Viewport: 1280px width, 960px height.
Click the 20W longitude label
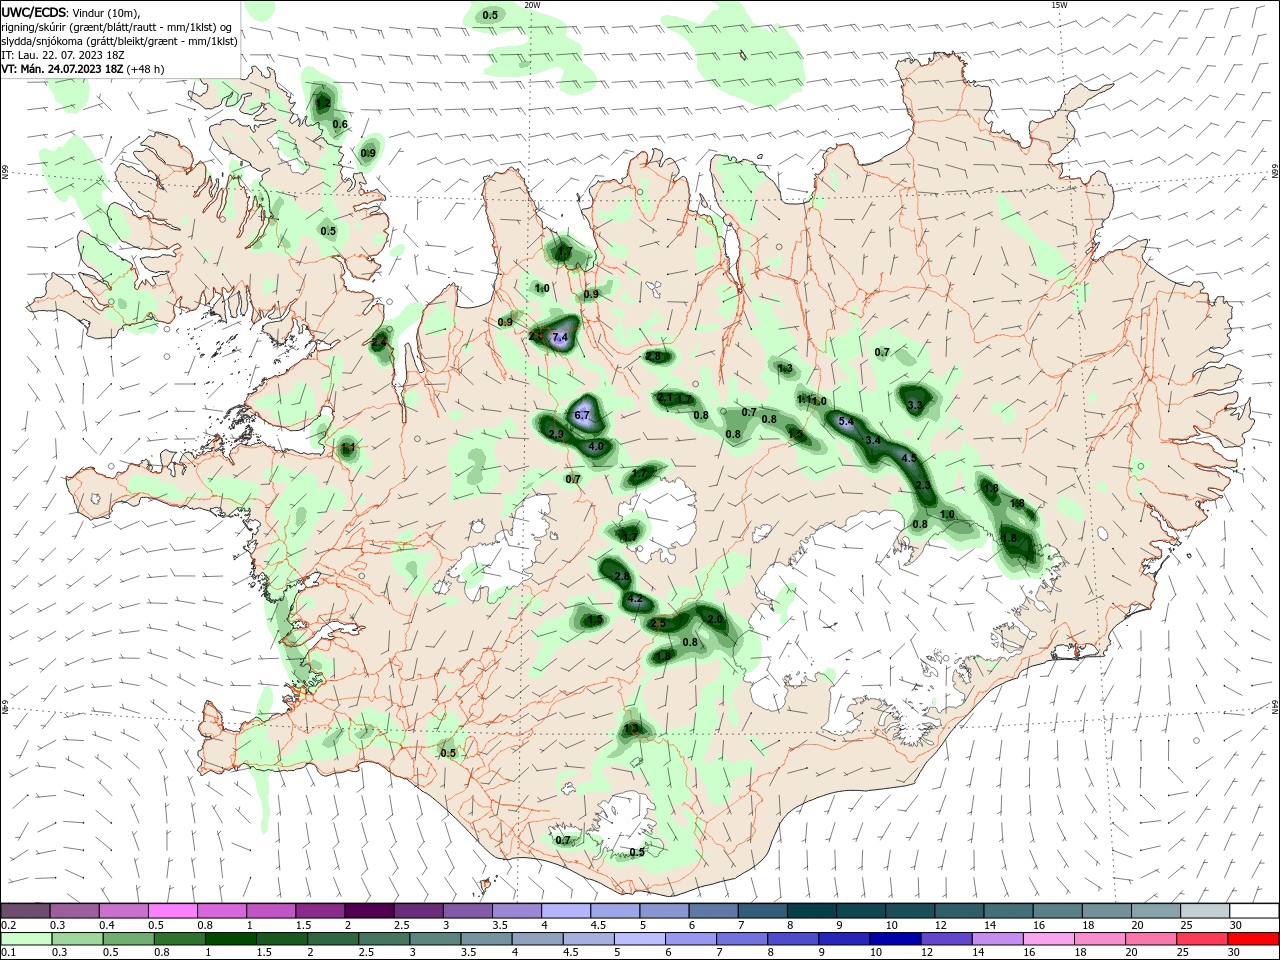(532, 5)
